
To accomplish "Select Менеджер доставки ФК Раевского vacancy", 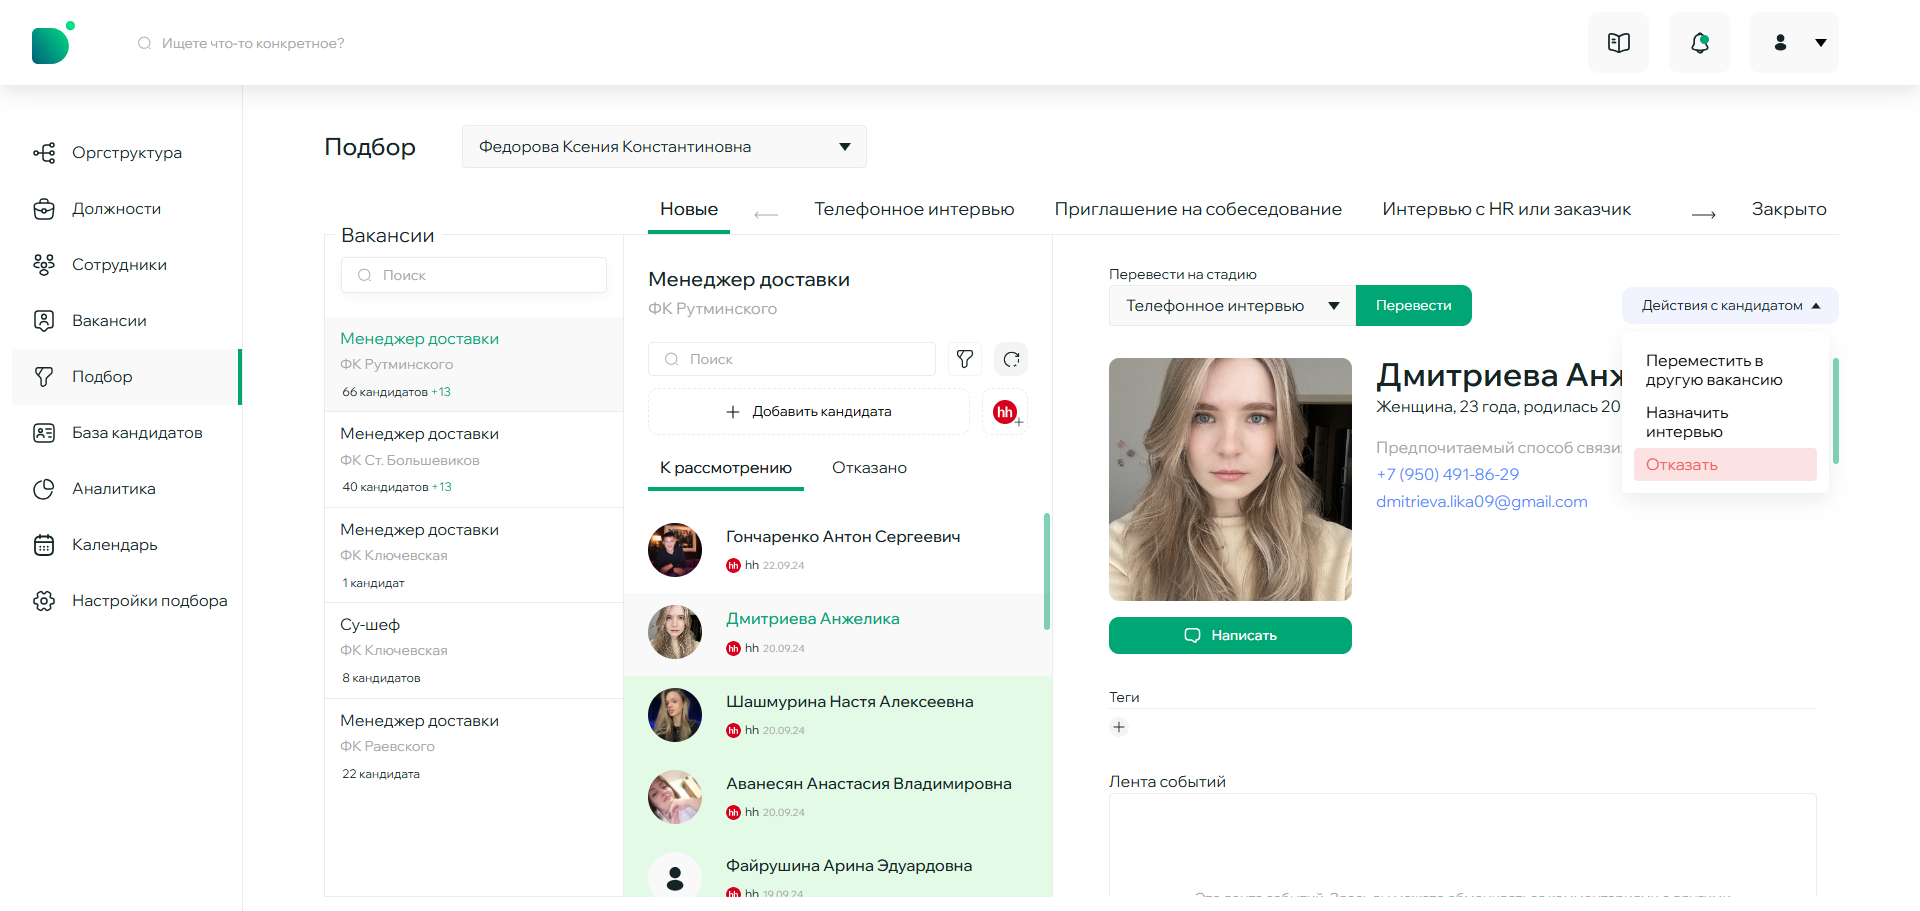I will 474,747.
